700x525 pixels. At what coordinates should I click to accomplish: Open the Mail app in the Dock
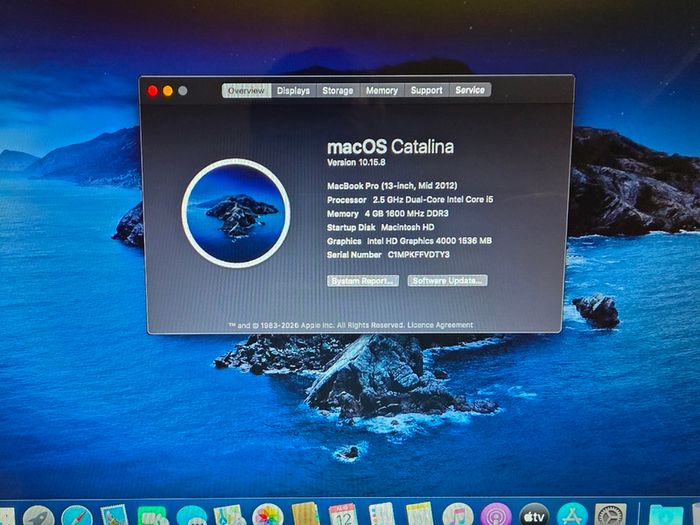coord(115,517)
